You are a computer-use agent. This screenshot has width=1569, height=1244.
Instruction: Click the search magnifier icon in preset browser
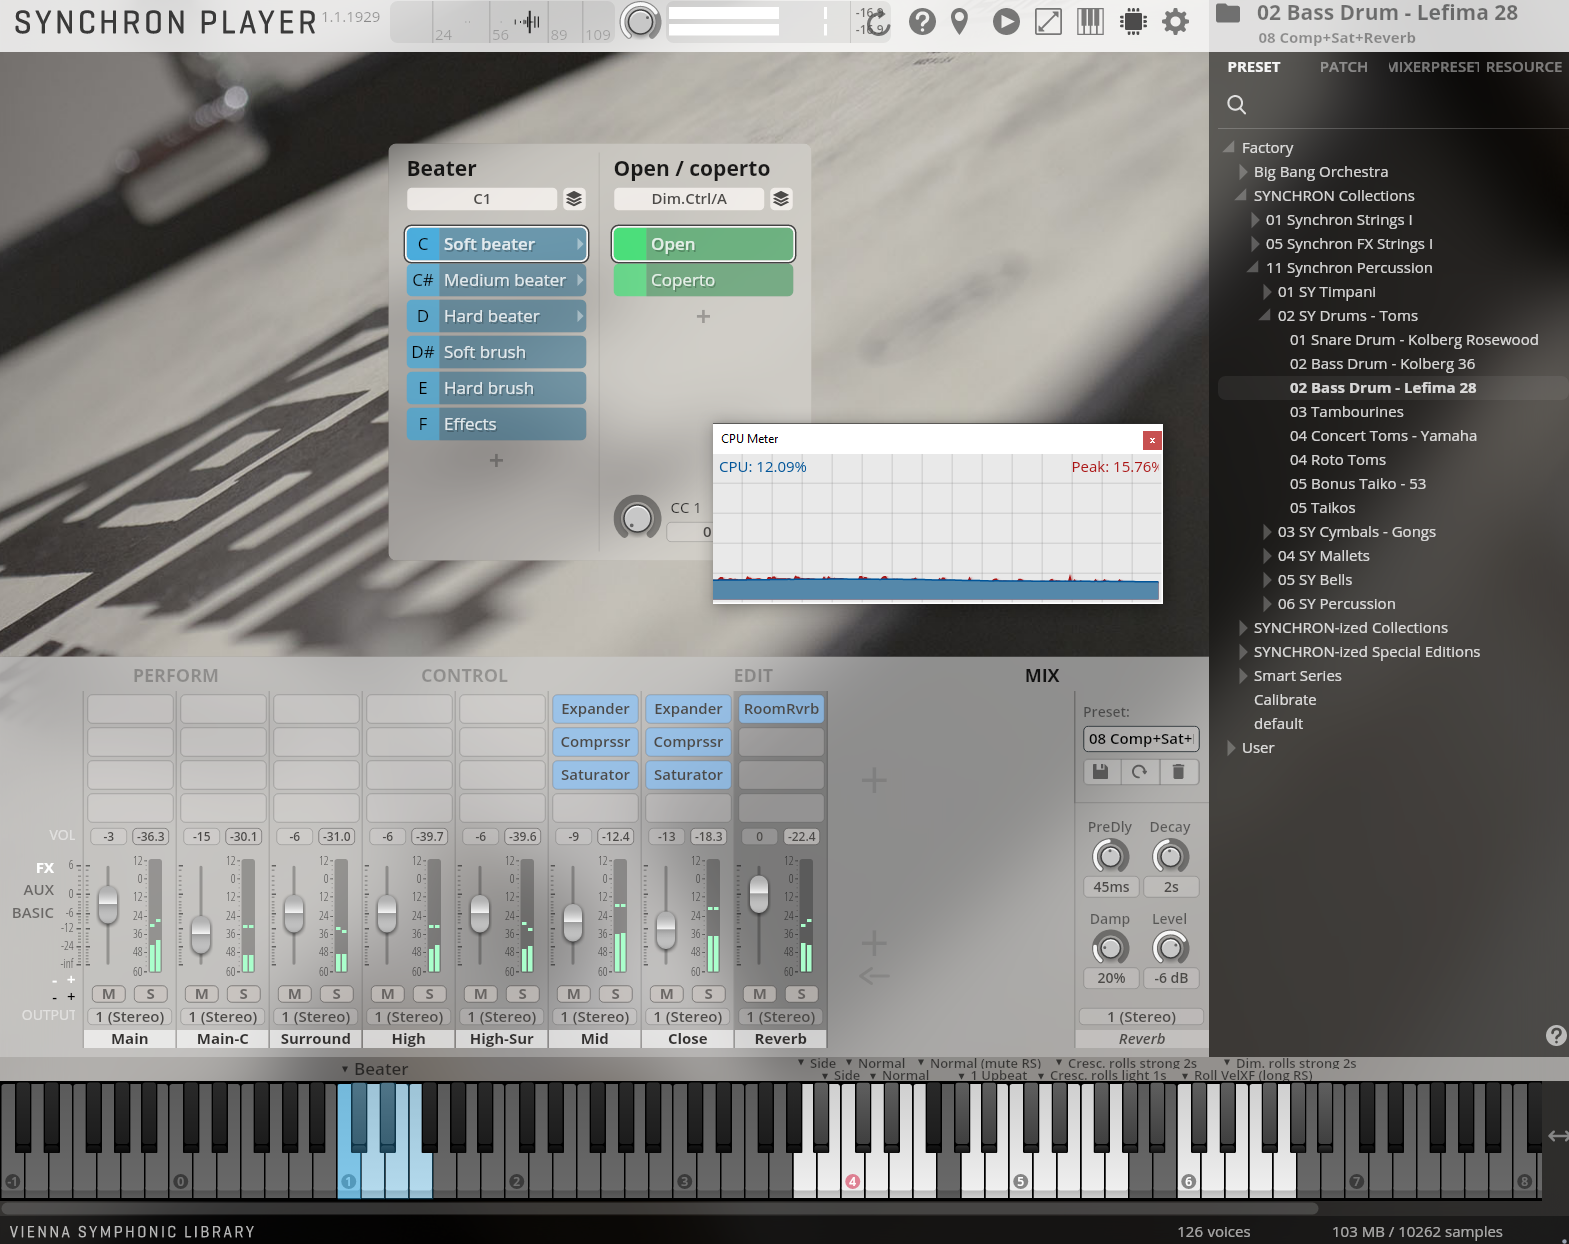[x=1236, y=104]
